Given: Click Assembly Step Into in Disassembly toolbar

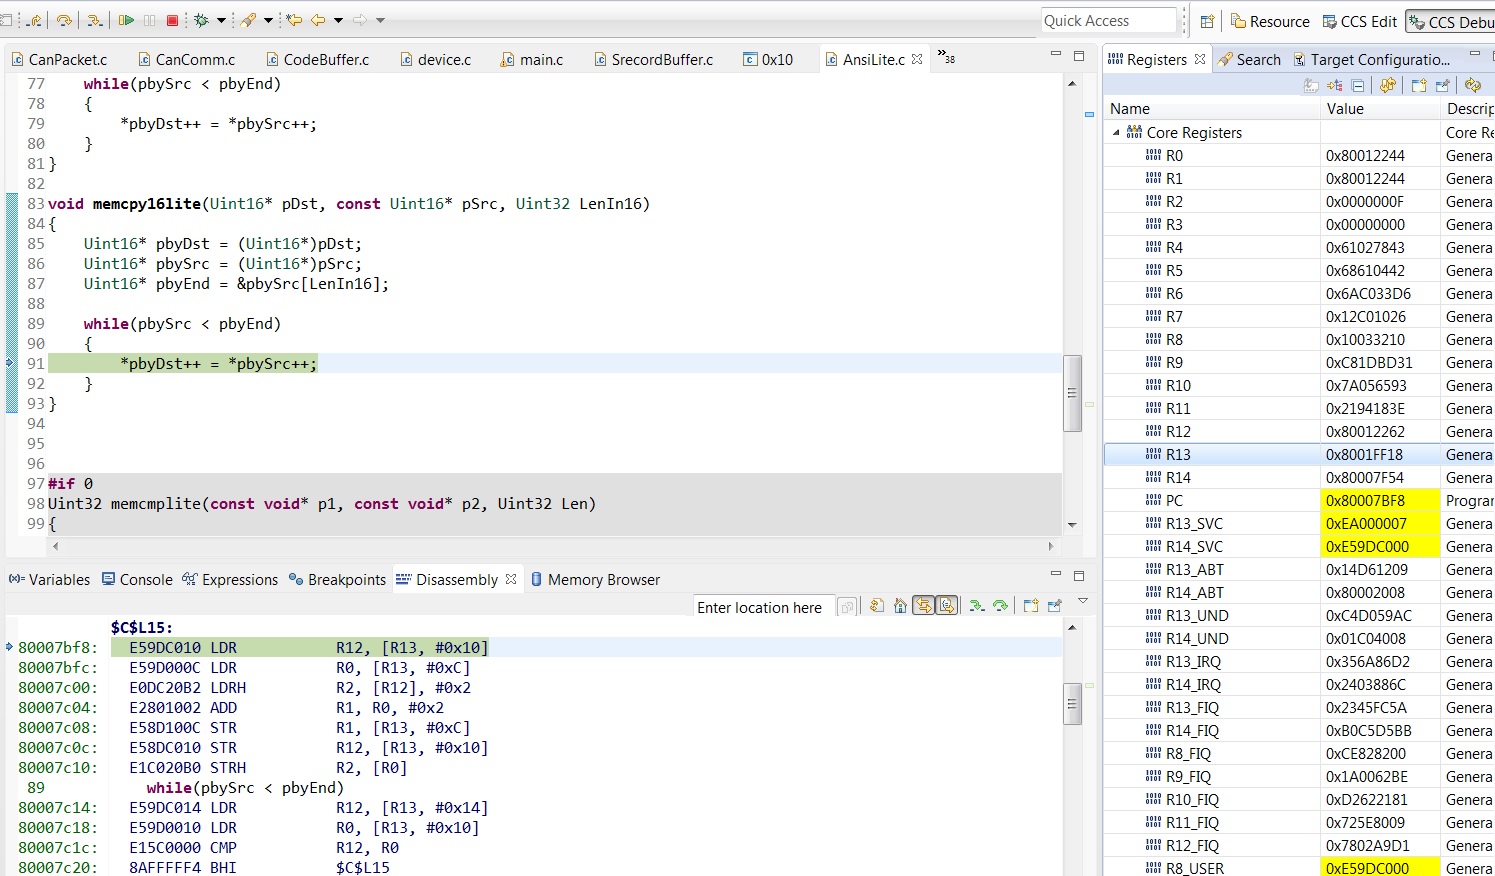Looking at the screenshot, I should tap(977, 606).
